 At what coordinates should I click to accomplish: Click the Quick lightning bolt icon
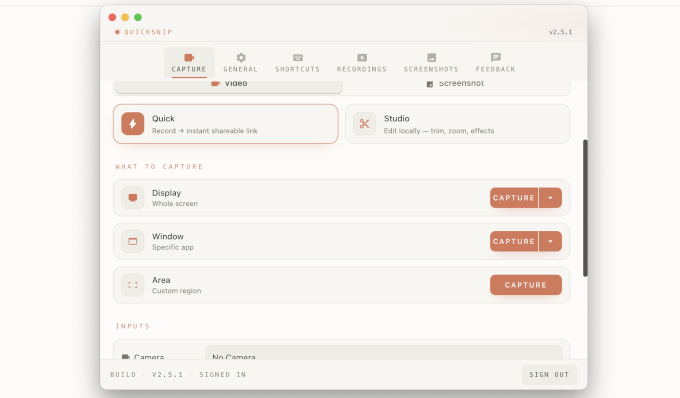click(133, 124)
